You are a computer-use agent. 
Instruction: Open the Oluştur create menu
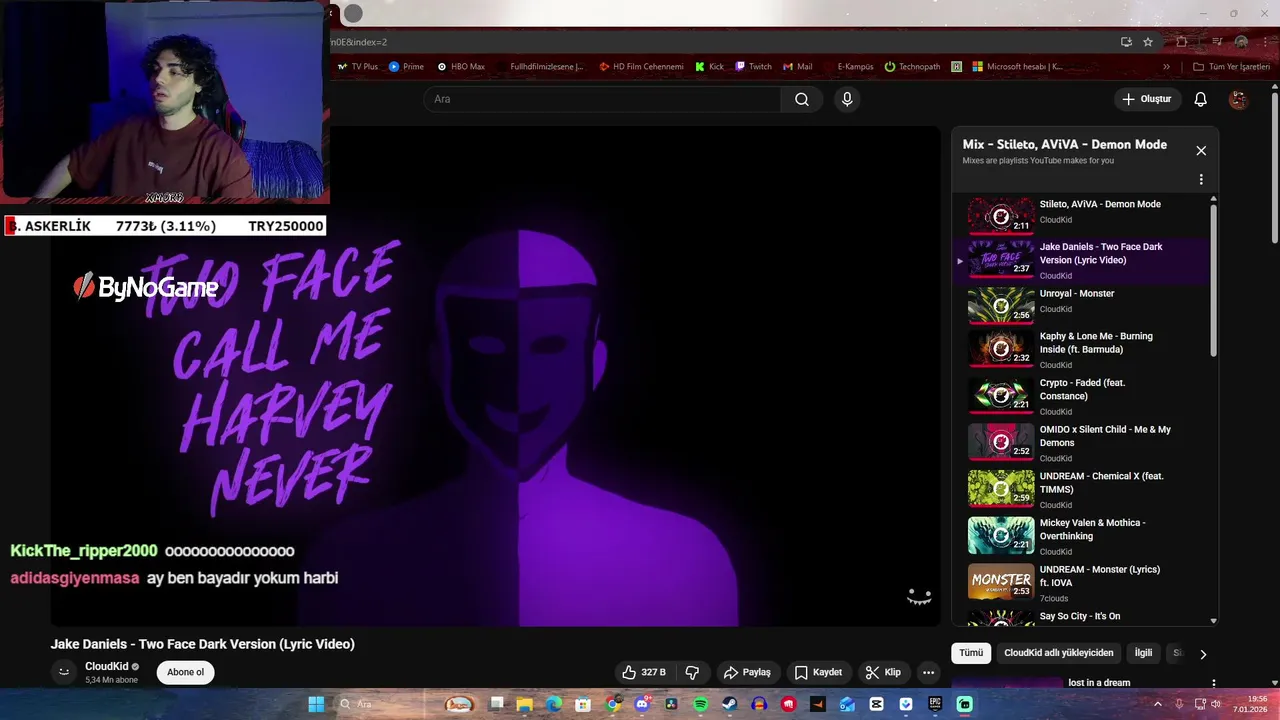1146,99
